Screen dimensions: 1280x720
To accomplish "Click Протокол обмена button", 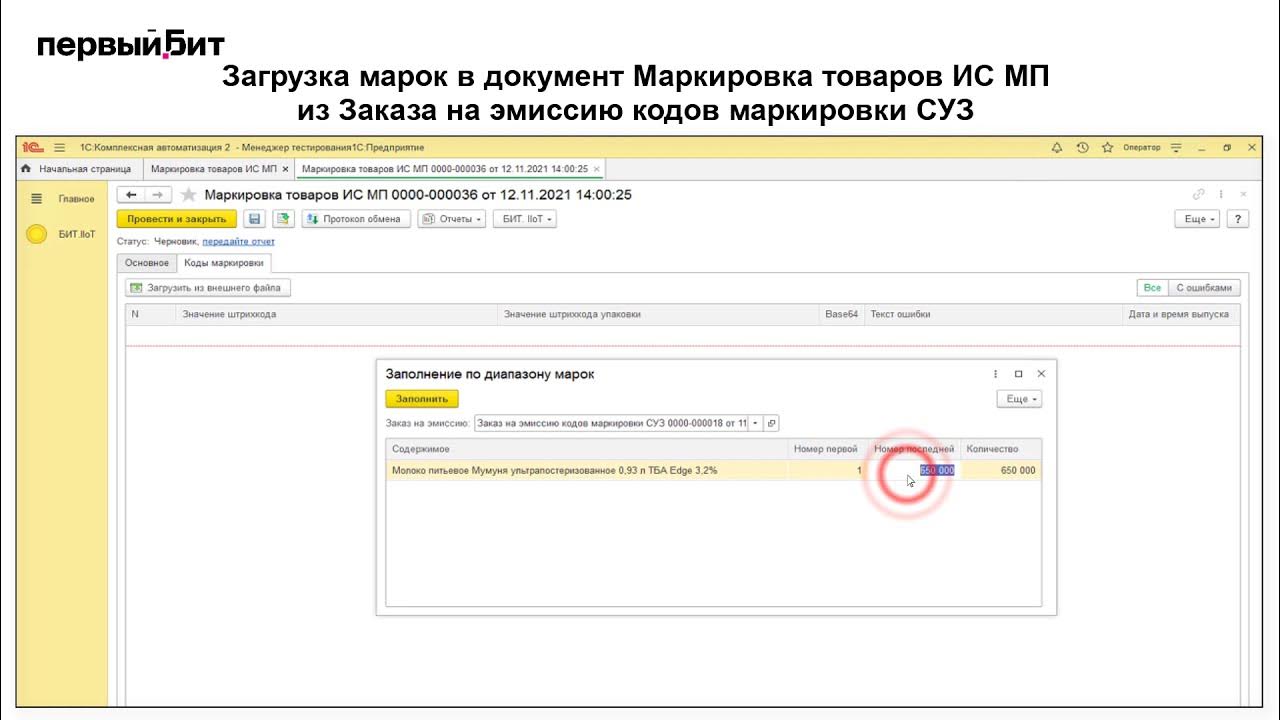I will (355, 219).
